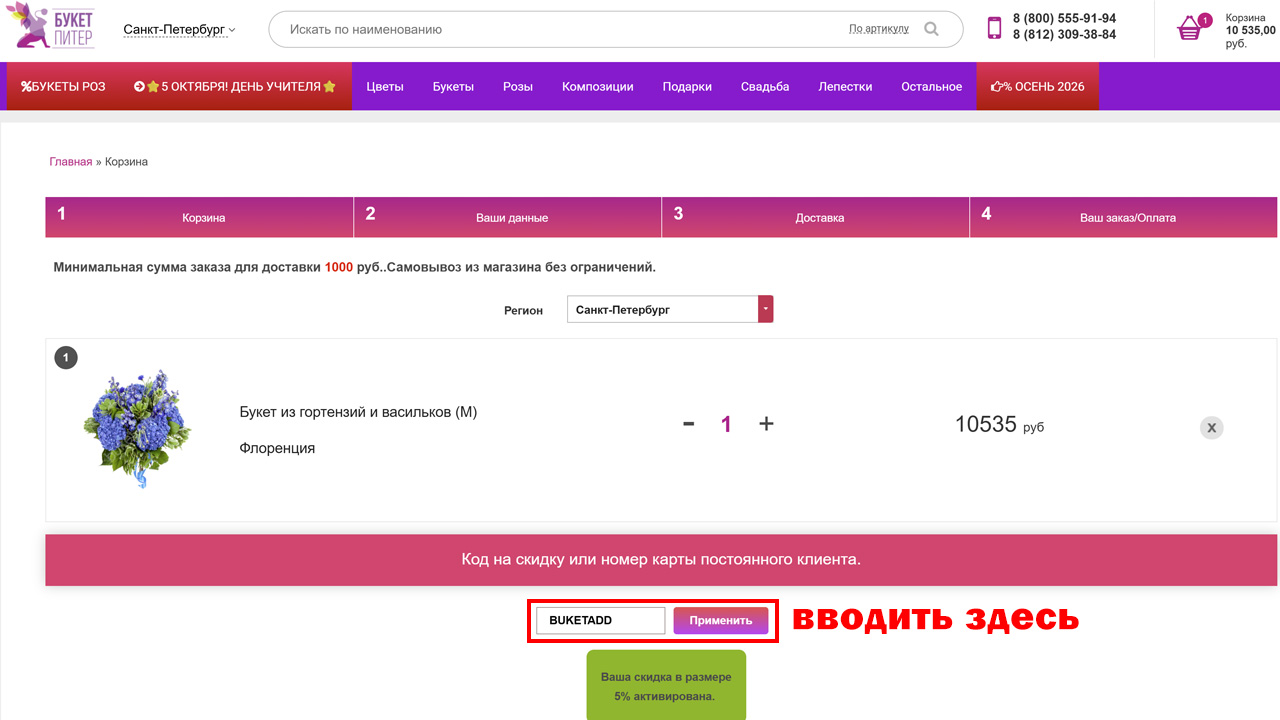Open the Букеты роз menu
This screenshot has height=720, width=1280.
64,86
